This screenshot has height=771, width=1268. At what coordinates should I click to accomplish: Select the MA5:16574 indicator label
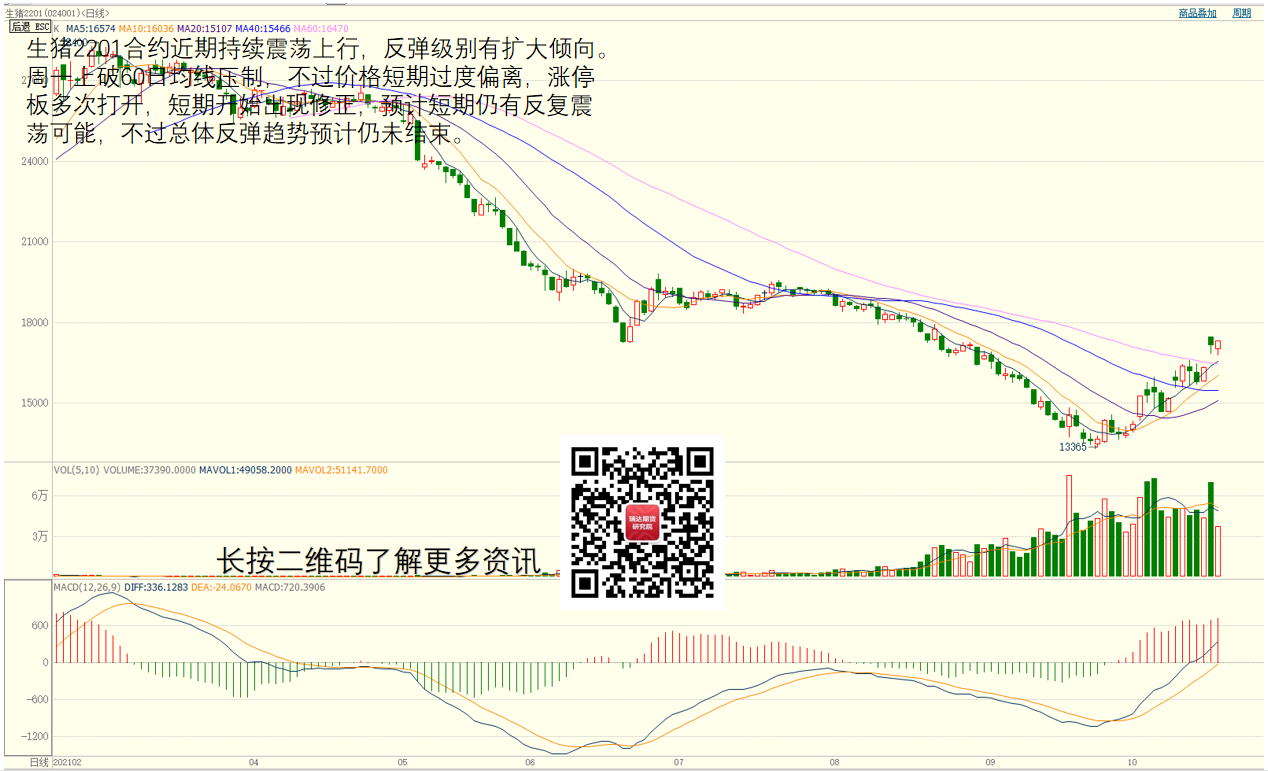pos(91,29)
